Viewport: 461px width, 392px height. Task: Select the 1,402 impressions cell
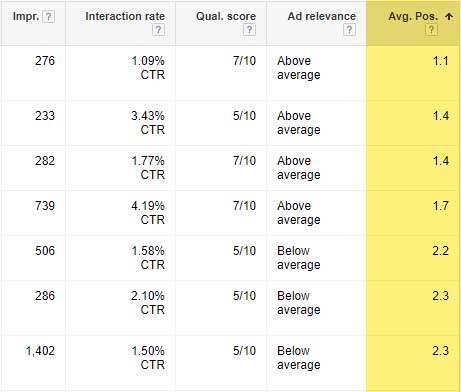(40, 351)
